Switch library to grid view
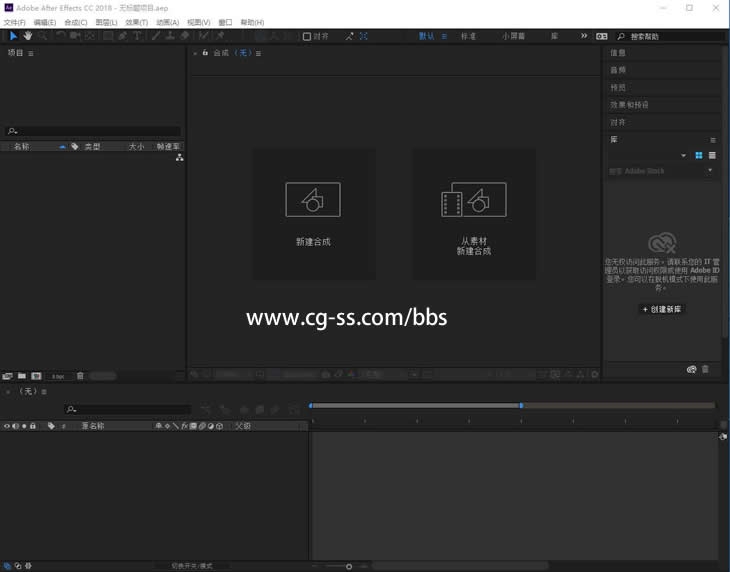The image size is (730, 572). pyautogui.click(x=698, y=155)
